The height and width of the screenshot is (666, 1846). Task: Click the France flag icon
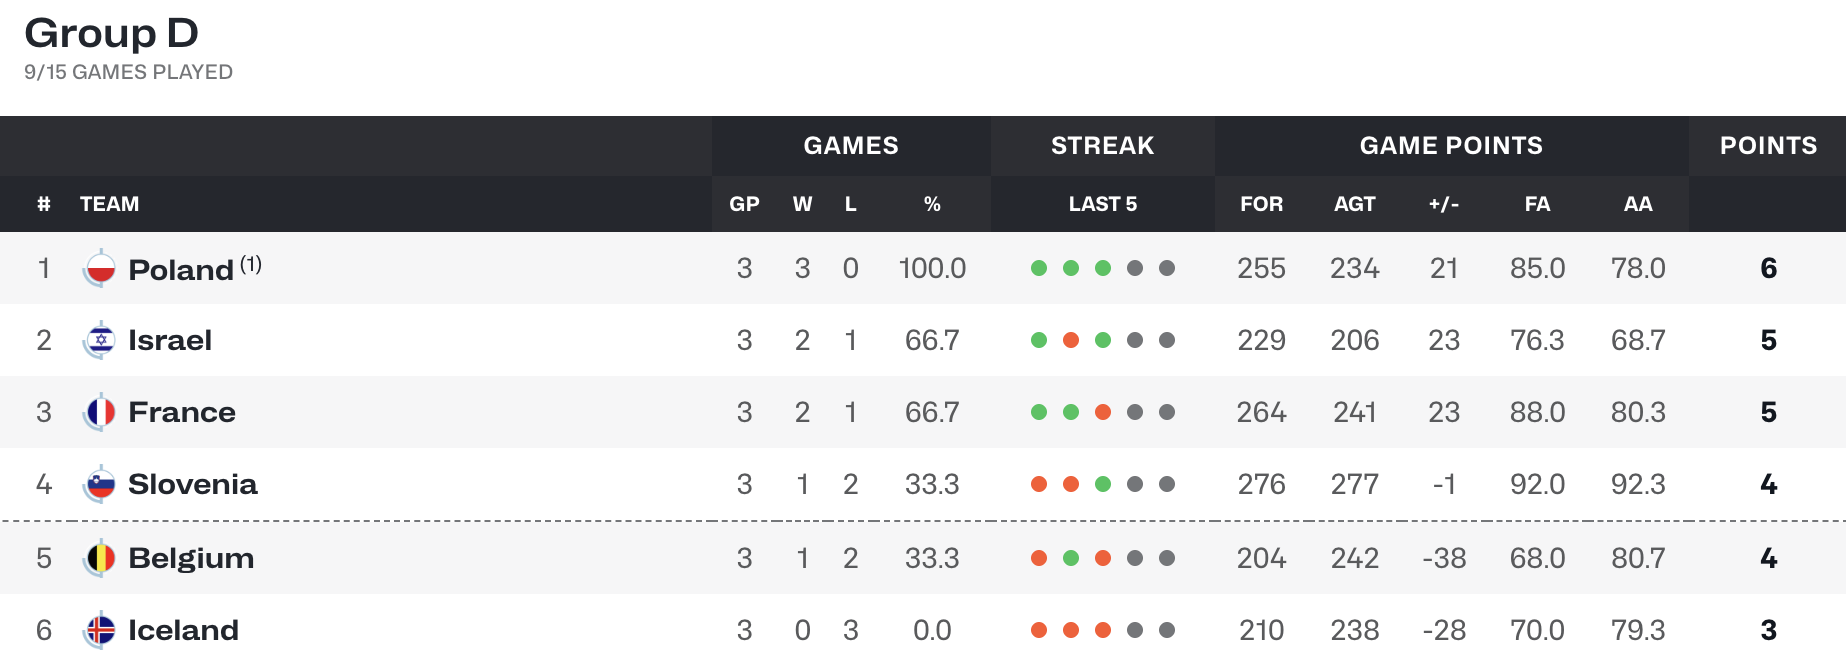click(99, 412)
